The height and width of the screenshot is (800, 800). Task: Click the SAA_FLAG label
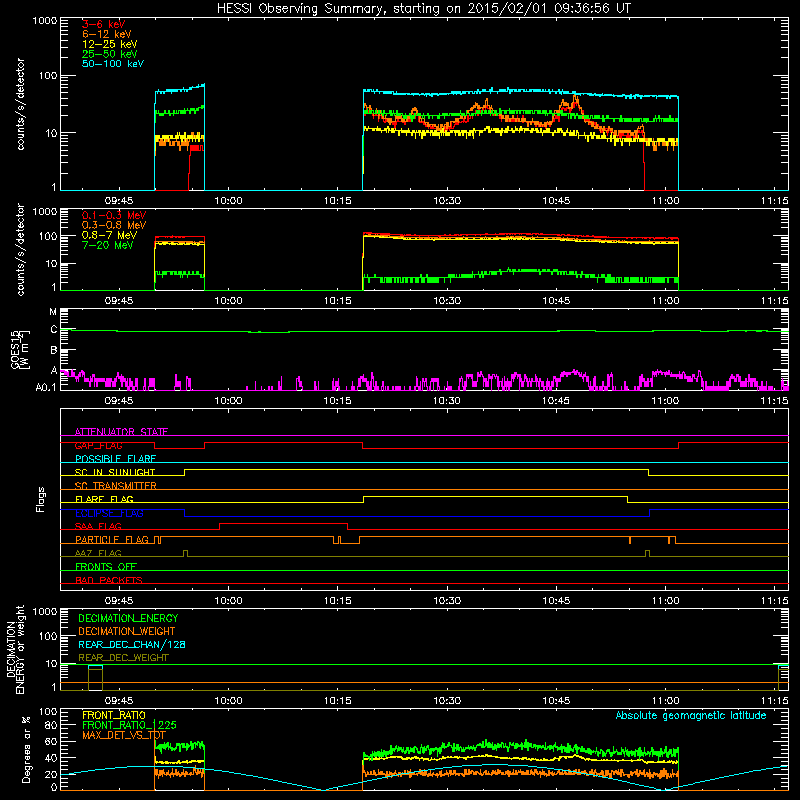(98, 526)
